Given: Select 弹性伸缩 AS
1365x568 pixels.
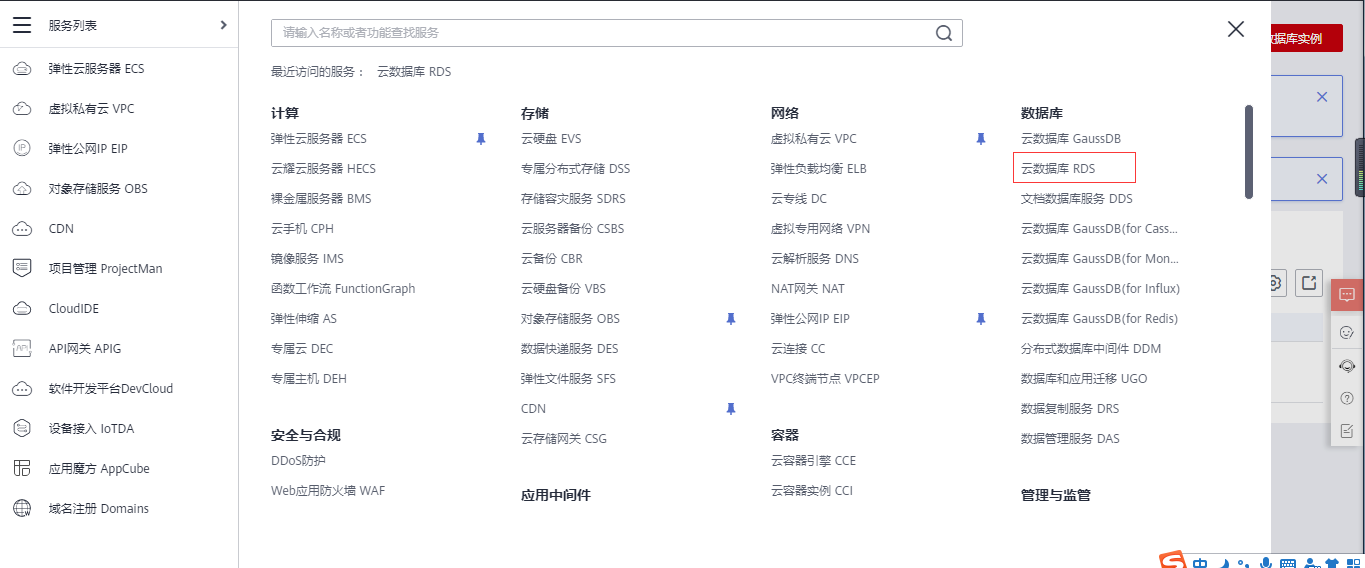Looking at the screenshot, I should 304,319.
